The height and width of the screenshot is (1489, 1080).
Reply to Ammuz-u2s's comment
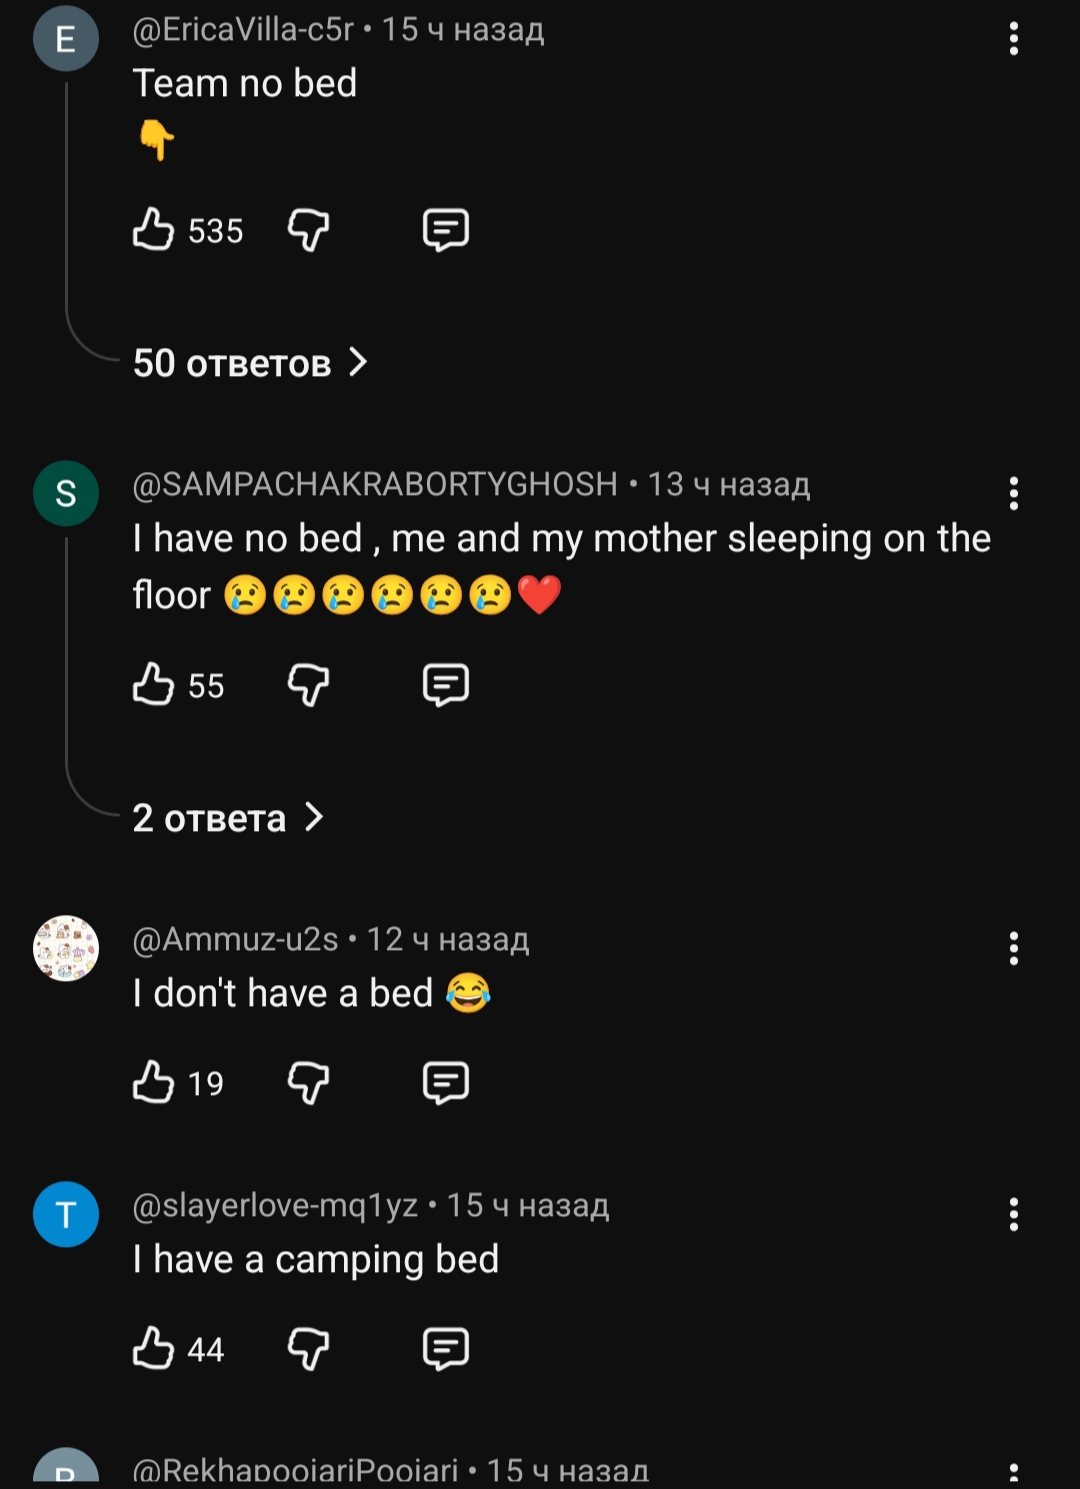coord(445,1082)
